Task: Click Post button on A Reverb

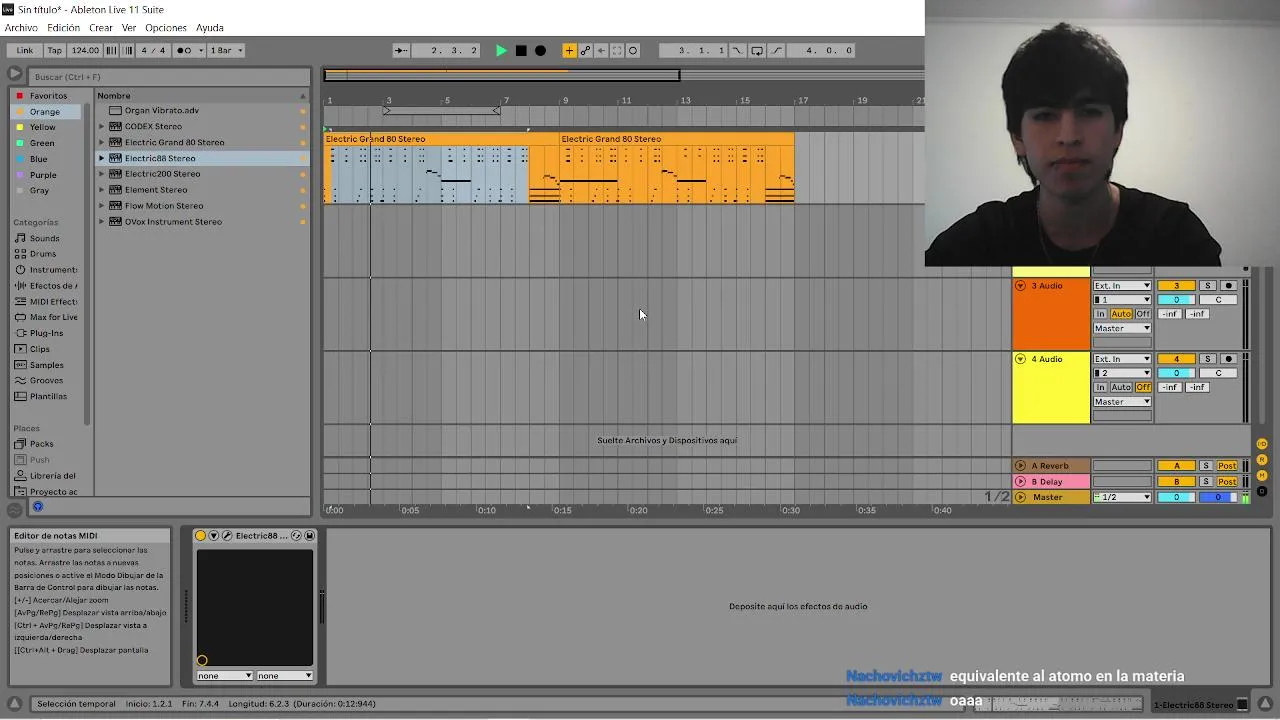Action: [x=1227, y=466]
